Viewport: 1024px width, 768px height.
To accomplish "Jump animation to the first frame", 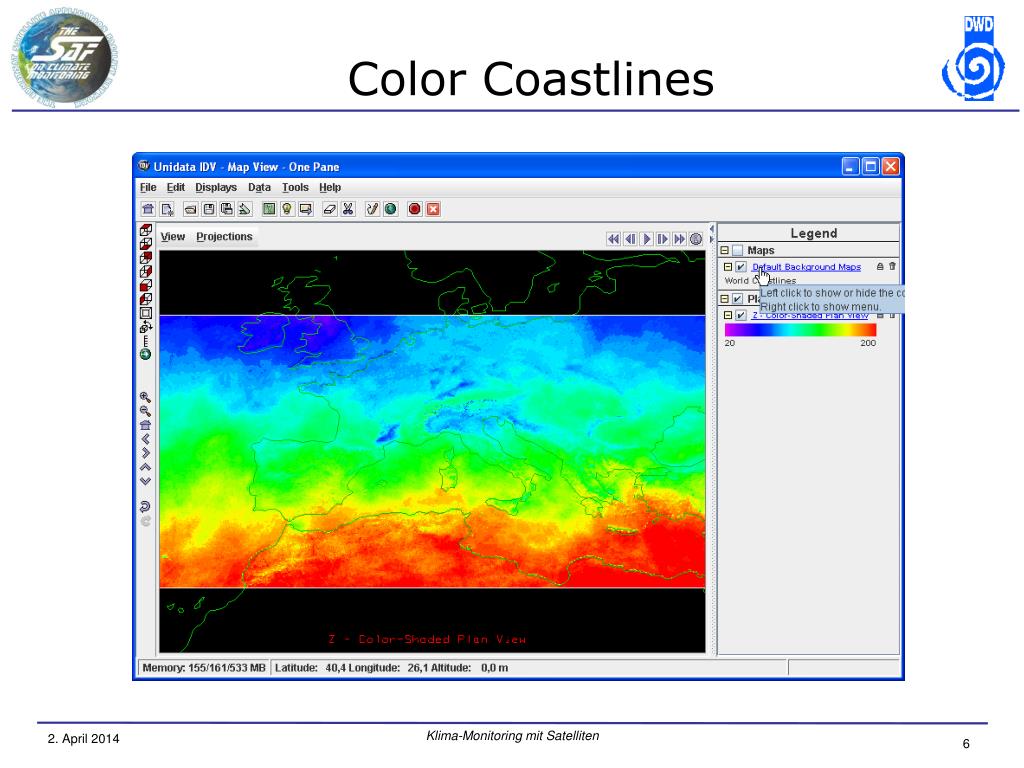I will click(x=613, y=239).
